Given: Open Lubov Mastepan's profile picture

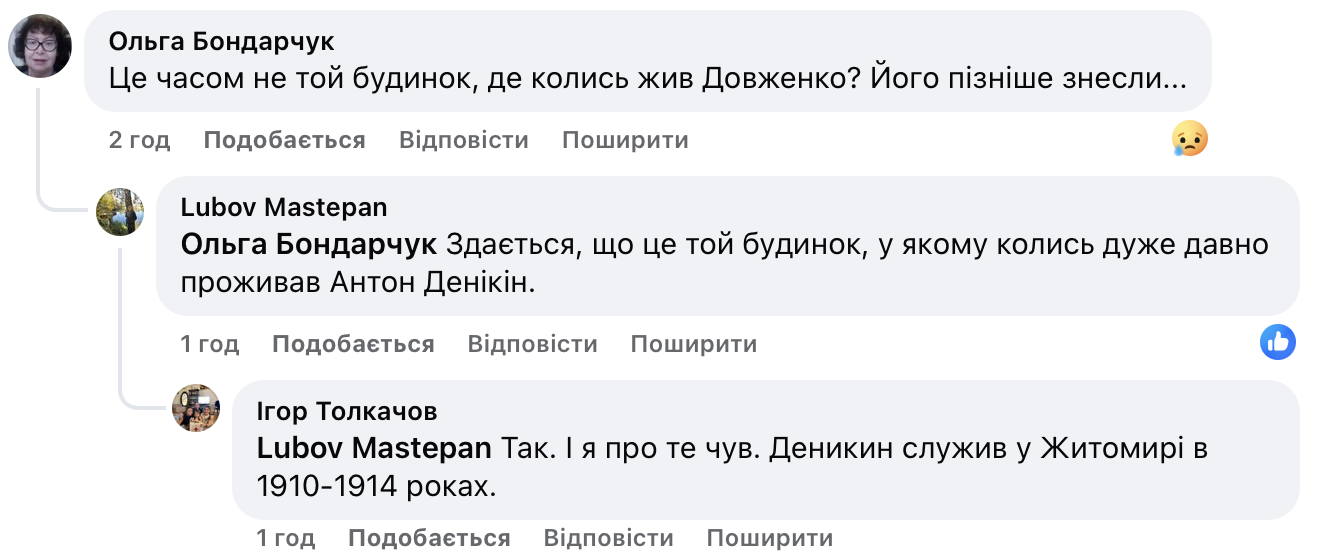Looking at the screenshot, I should coord(120,212).
